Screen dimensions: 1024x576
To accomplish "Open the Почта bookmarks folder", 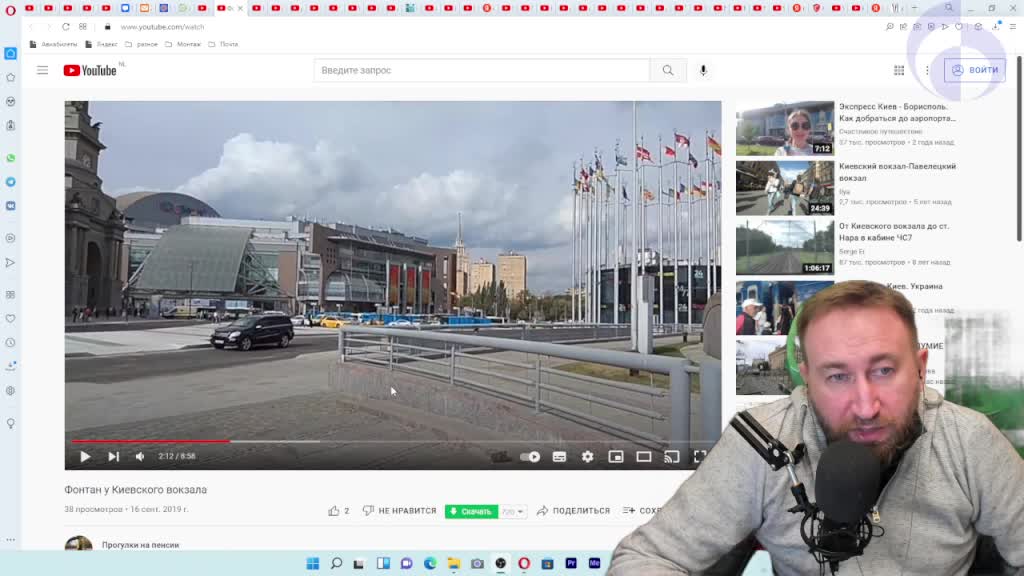I will pos(223,44).
